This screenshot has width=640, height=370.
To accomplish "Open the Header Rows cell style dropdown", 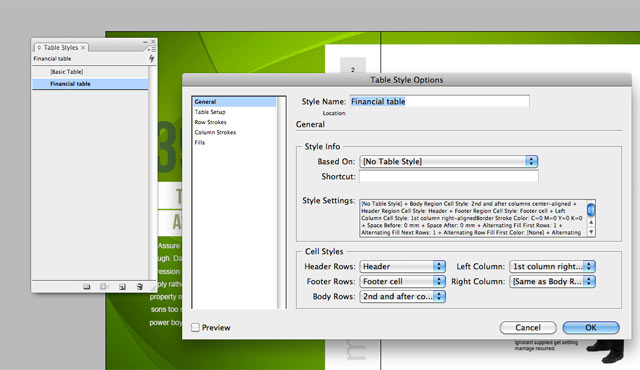I will point(402,266).
